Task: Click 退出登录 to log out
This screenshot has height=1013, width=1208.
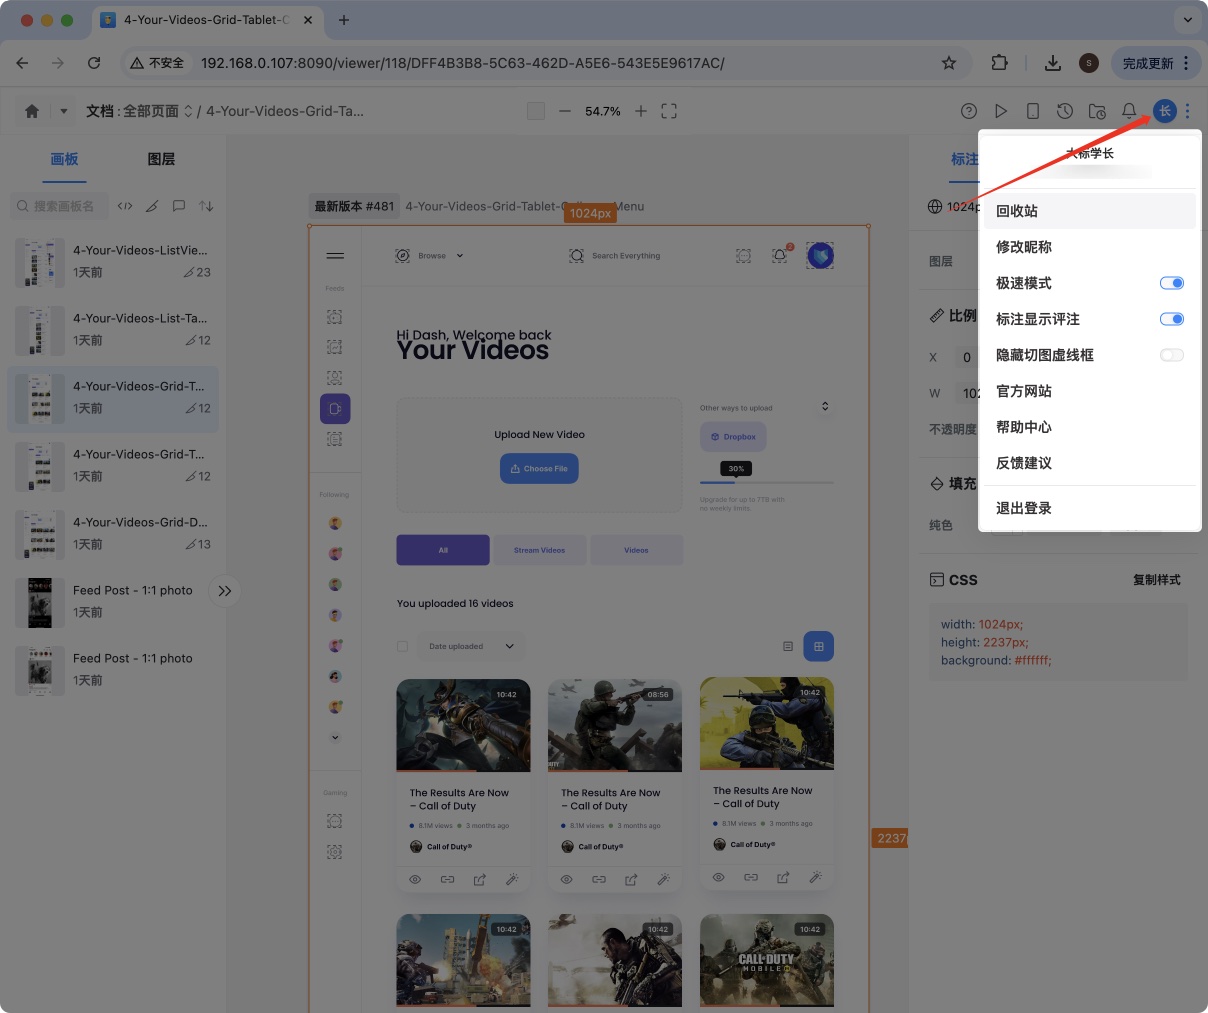Action: [x=1024, y=508]
